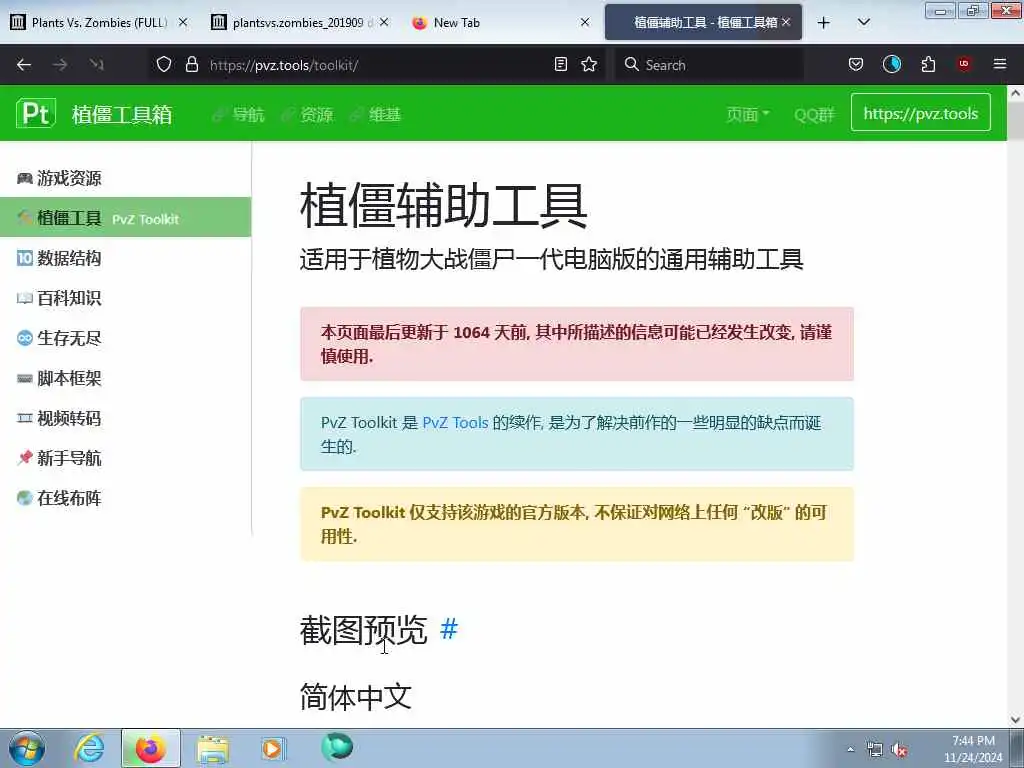The image size is (1024, 768).
Task: Open 新手导航 in the sidebar
Action: point(125,458)
